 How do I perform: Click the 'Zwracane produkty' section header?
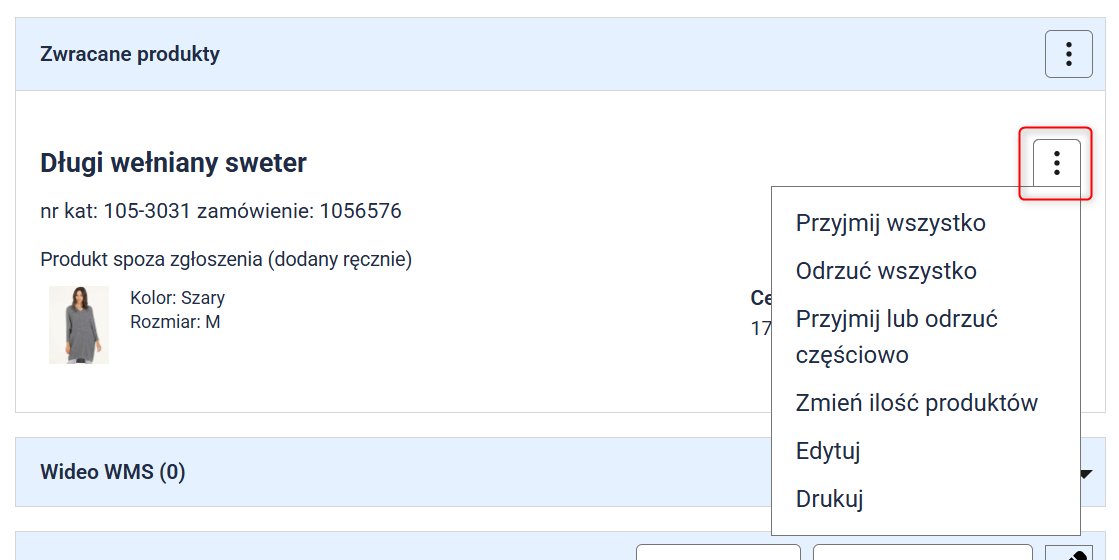[130, 54]
